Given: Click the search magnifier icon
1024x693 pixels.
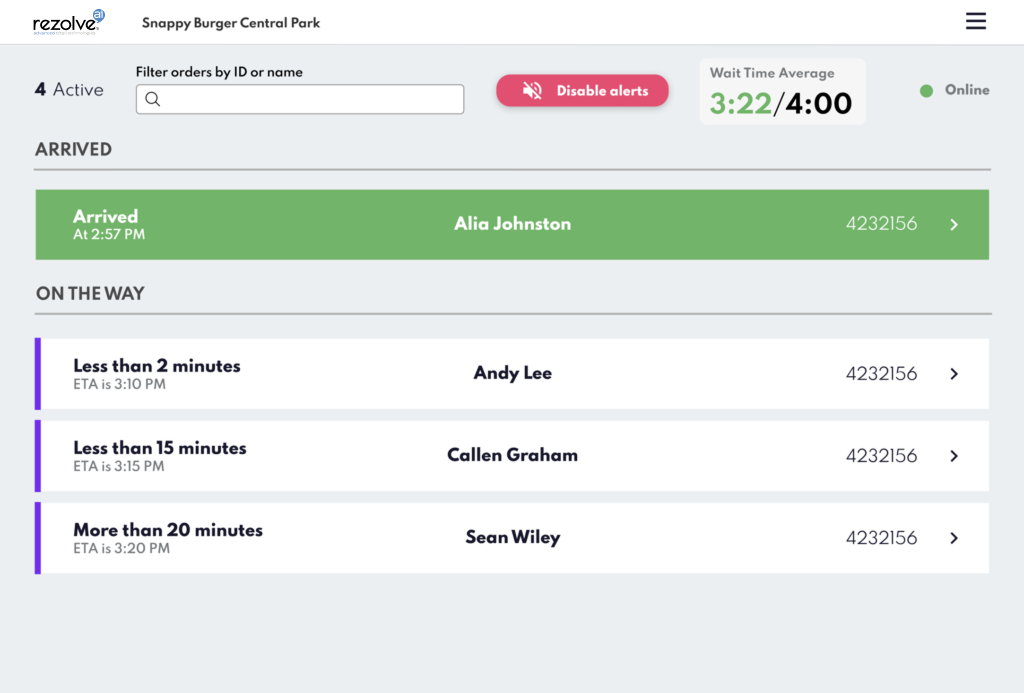Looking at the screenshot, I should (153, 99).
